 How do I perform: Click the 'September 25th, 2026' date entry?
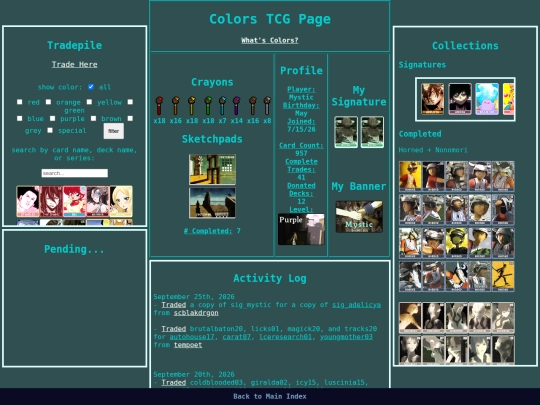(x=194, y=297)
